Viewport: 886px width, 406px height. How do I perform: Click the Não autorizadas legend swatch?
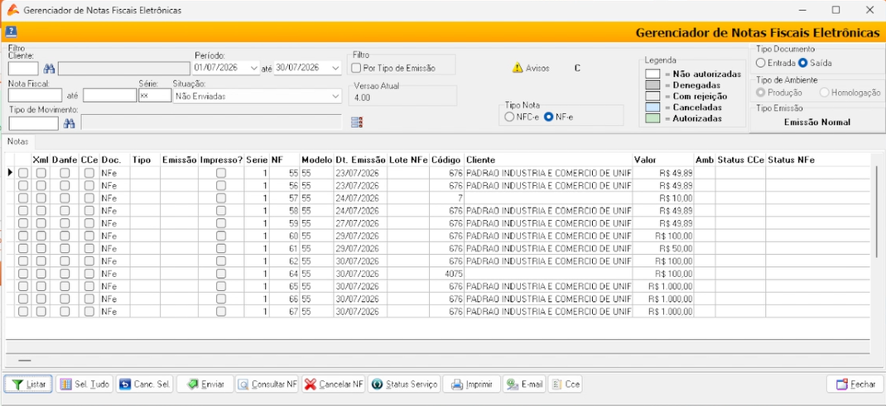tap(653, 74)
